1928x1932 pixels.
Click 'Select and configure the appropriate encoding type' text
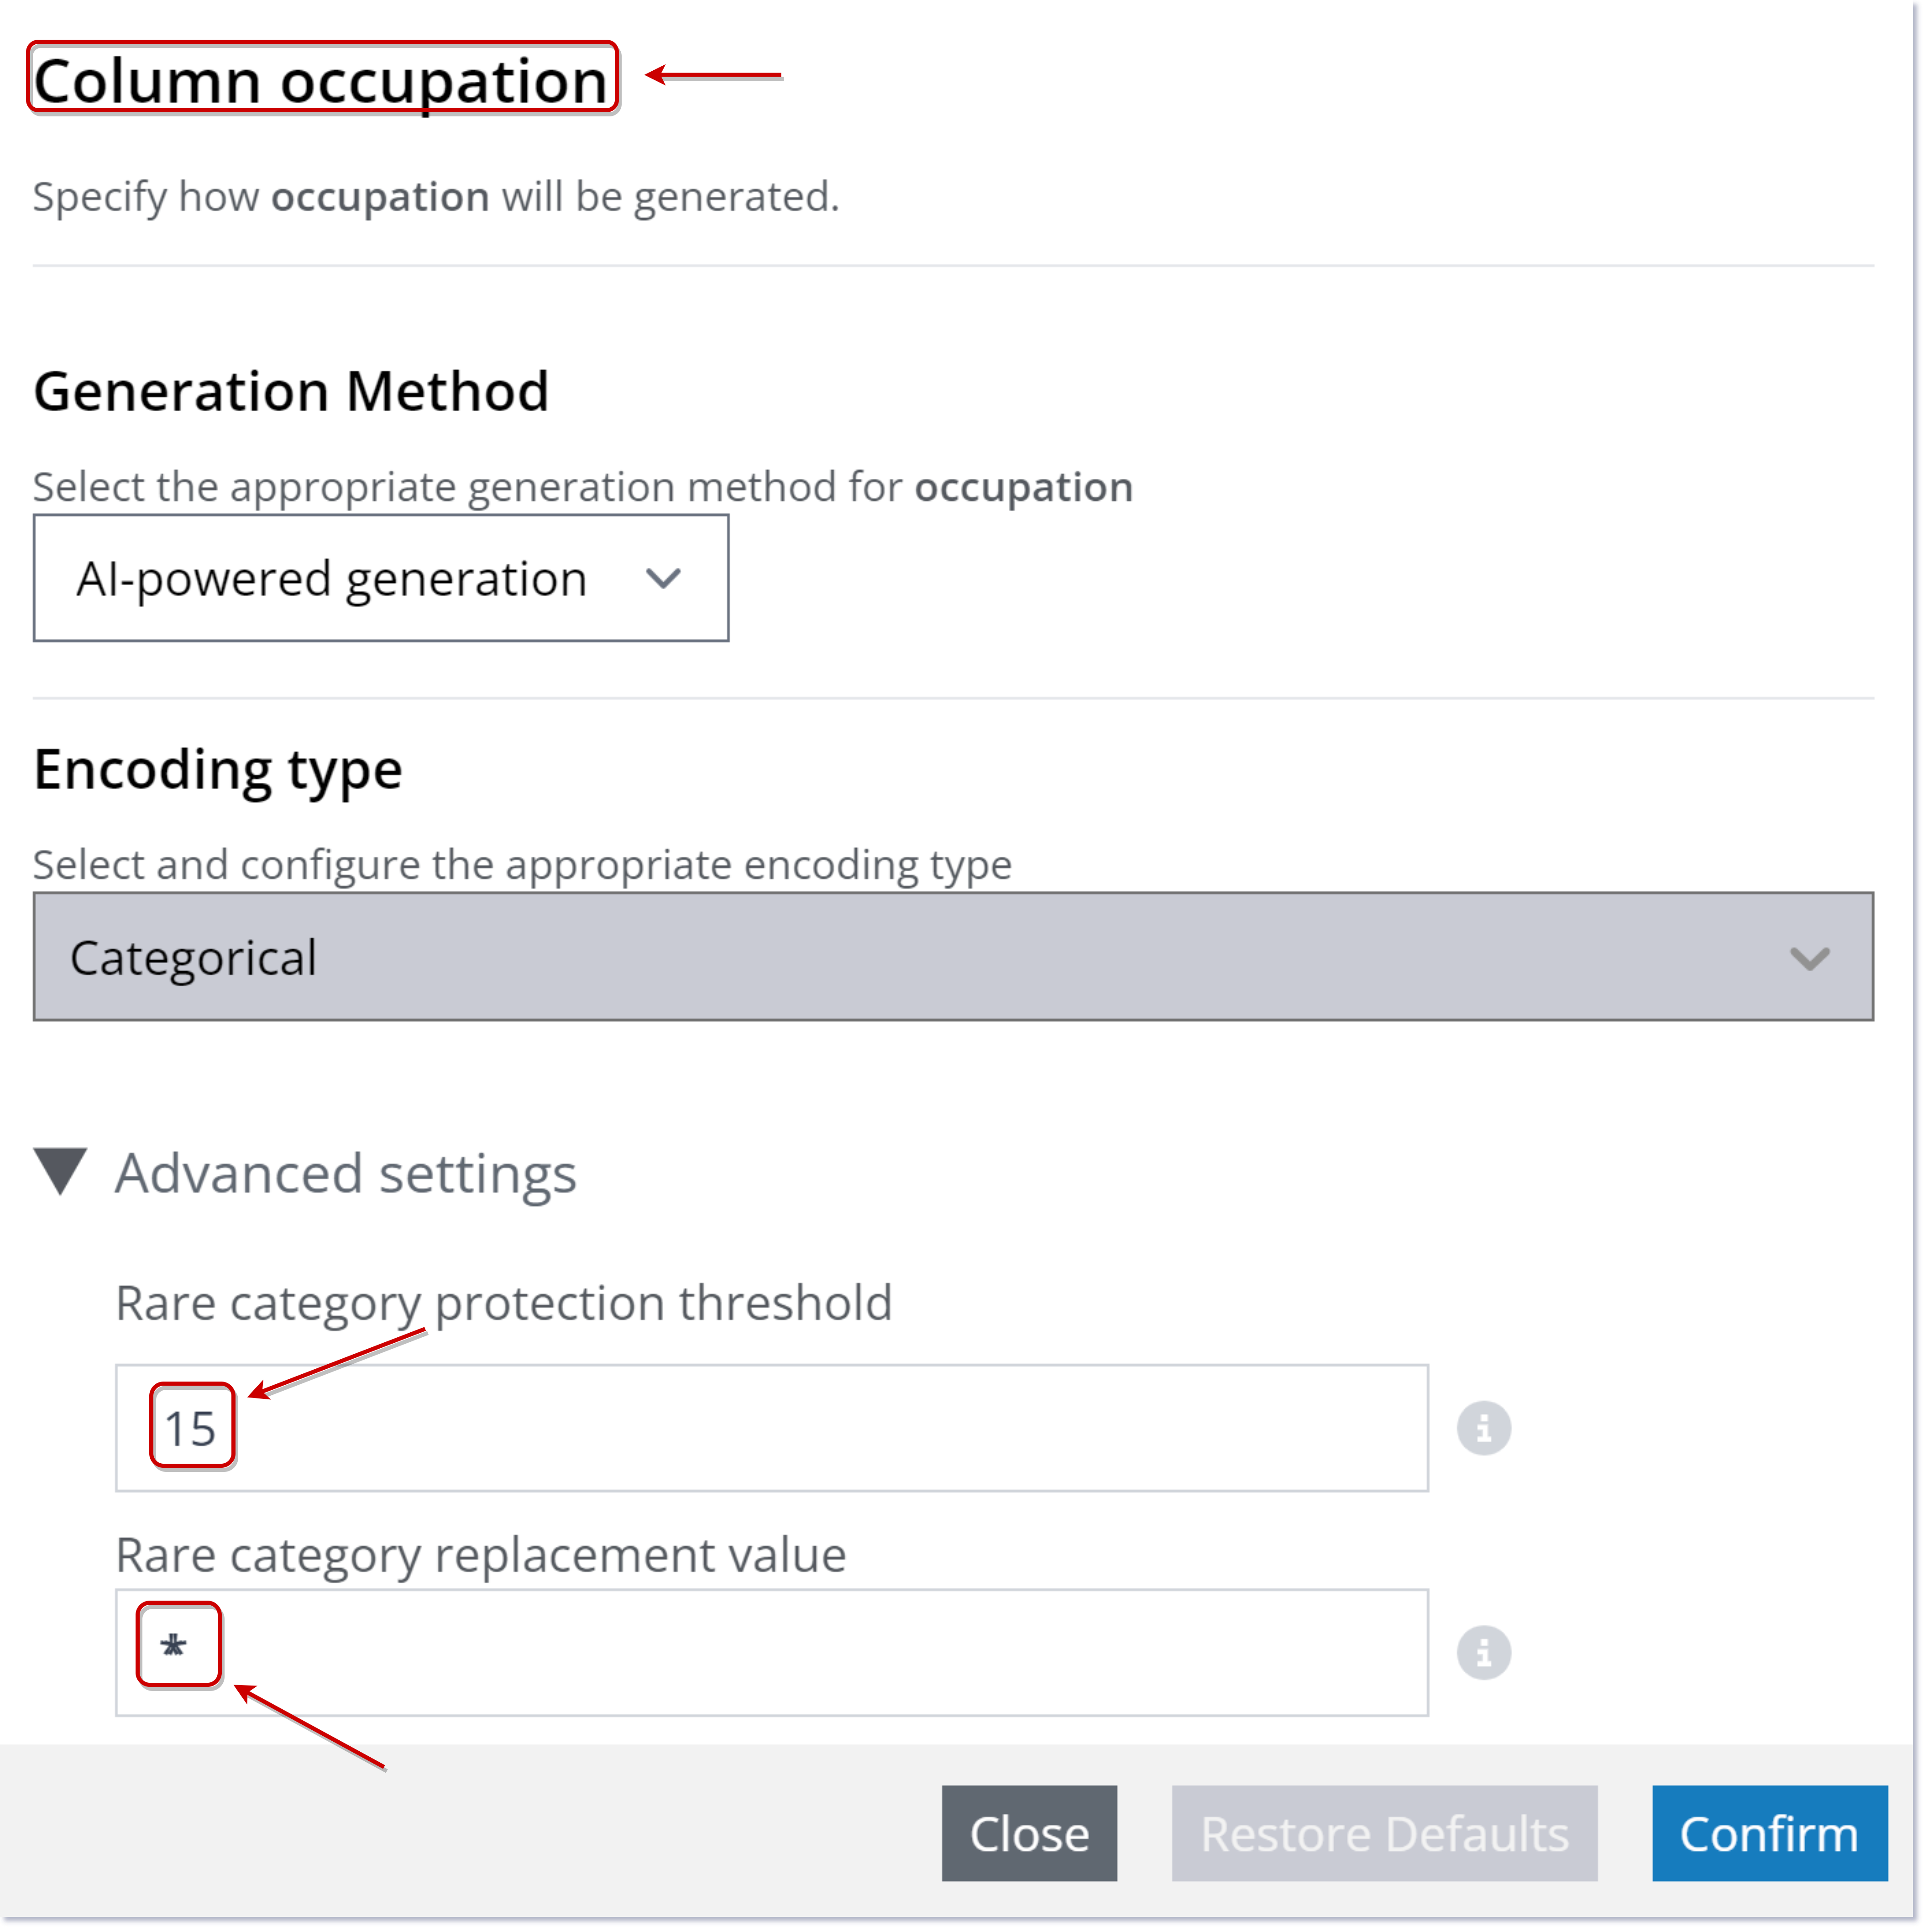click(522, 865)
